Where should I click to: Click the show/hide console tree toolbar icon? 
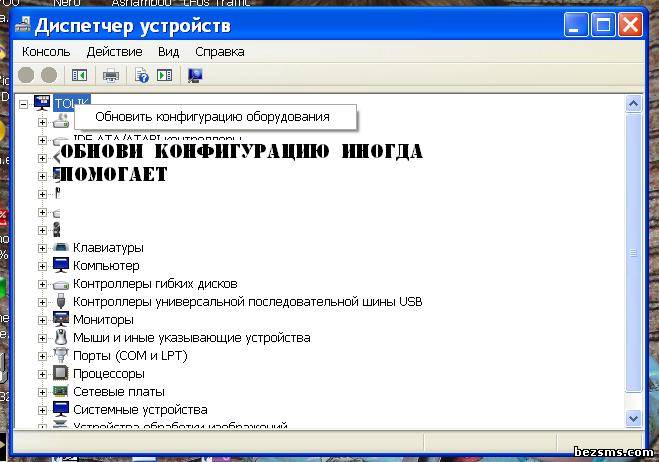[x=80, y=75]
